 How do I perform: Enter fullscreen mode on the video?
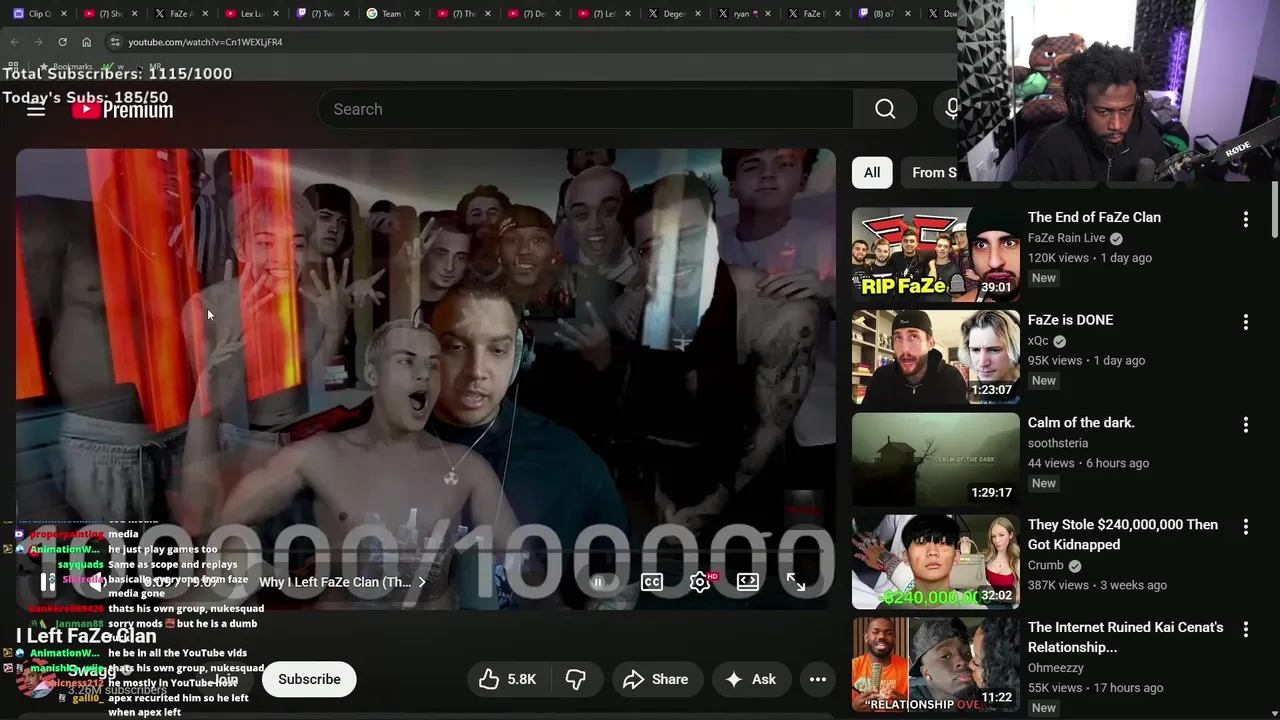(x=796, y=582)
